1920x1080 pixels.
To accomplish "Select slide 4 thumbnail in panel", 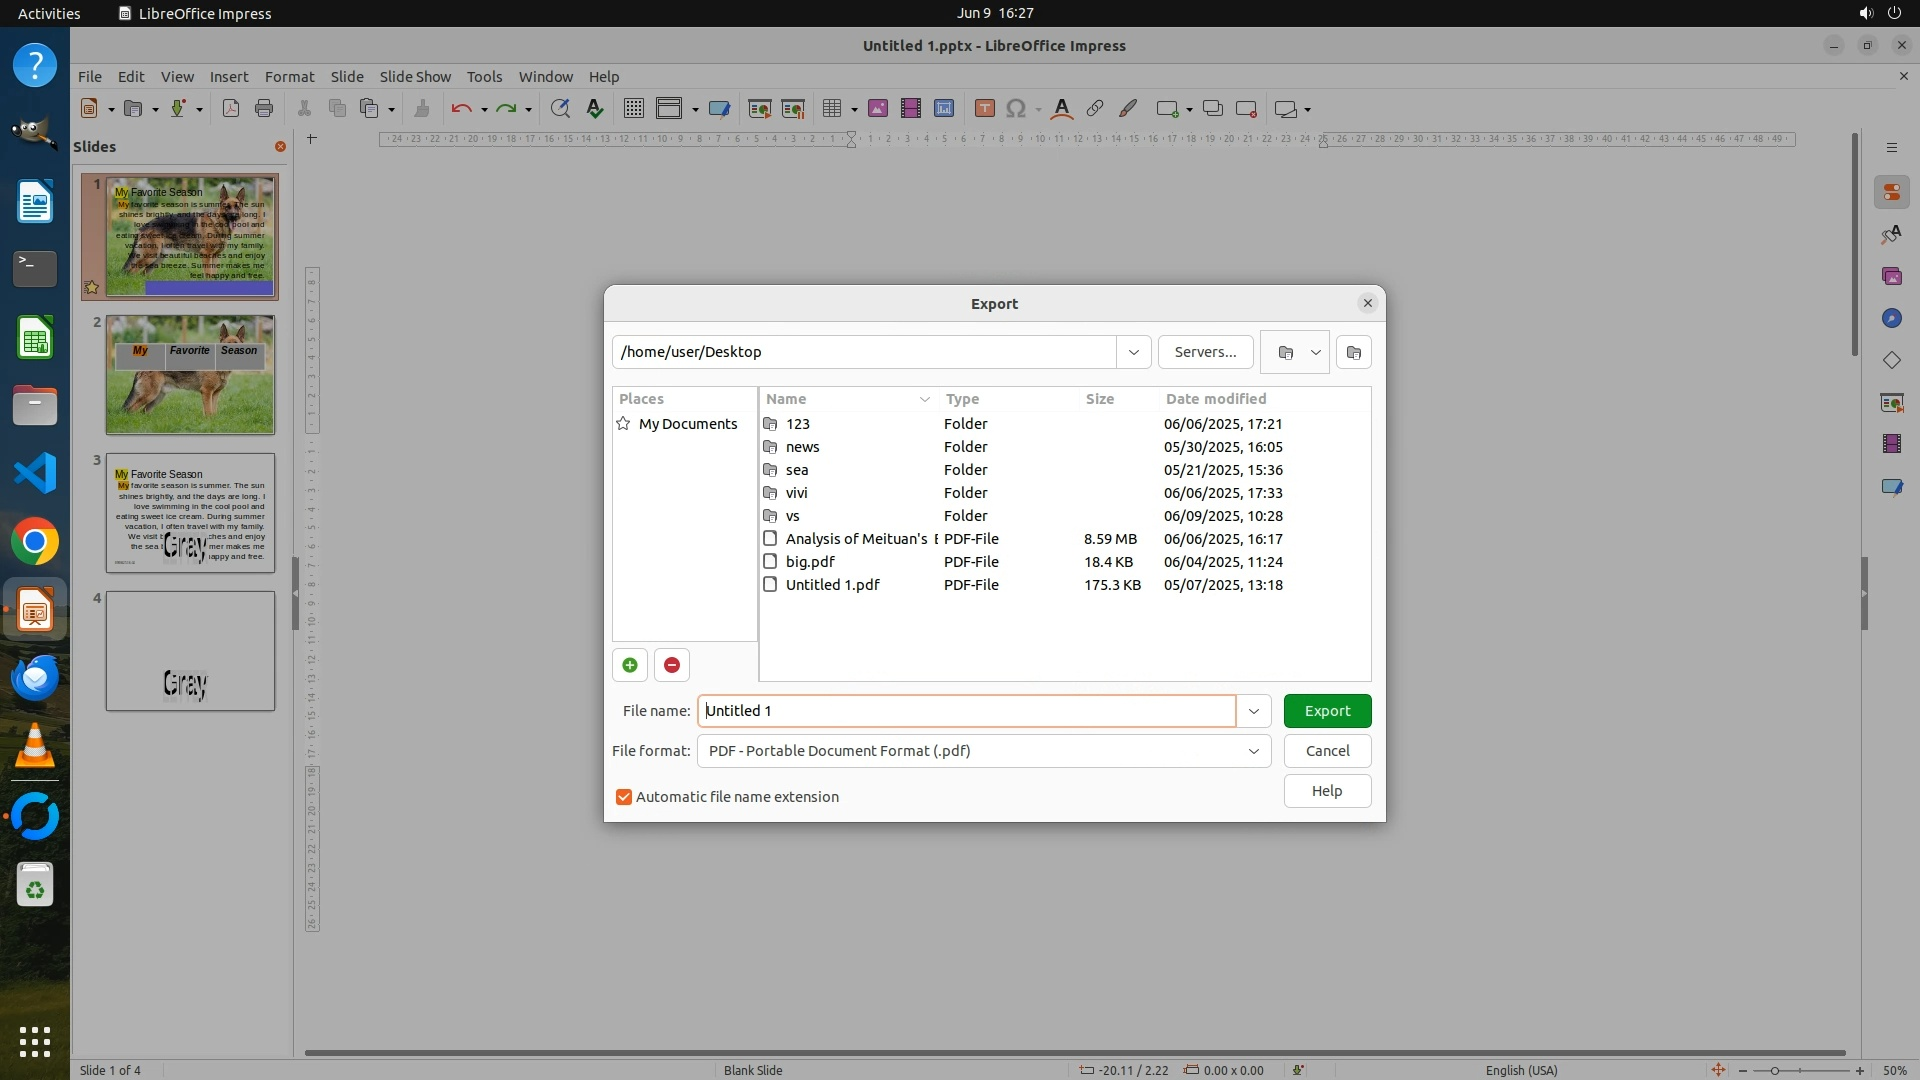I will [190, 651].
